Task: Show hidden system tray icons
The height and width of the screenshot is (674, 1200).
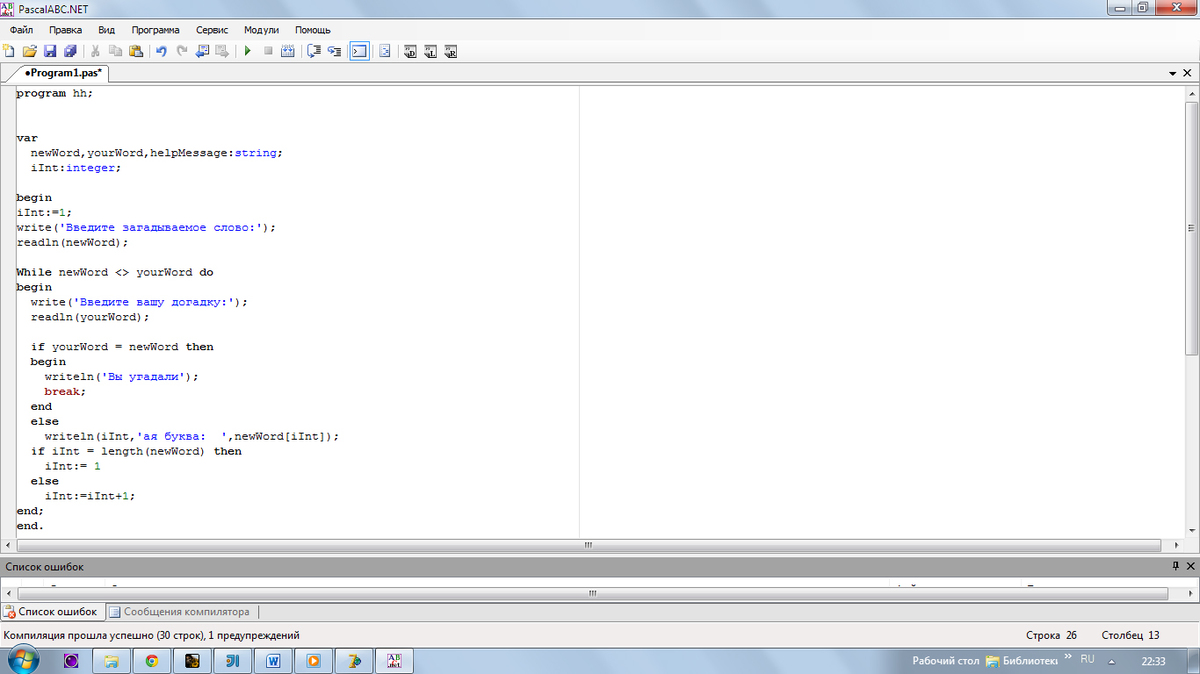Action: [1111, 661]
